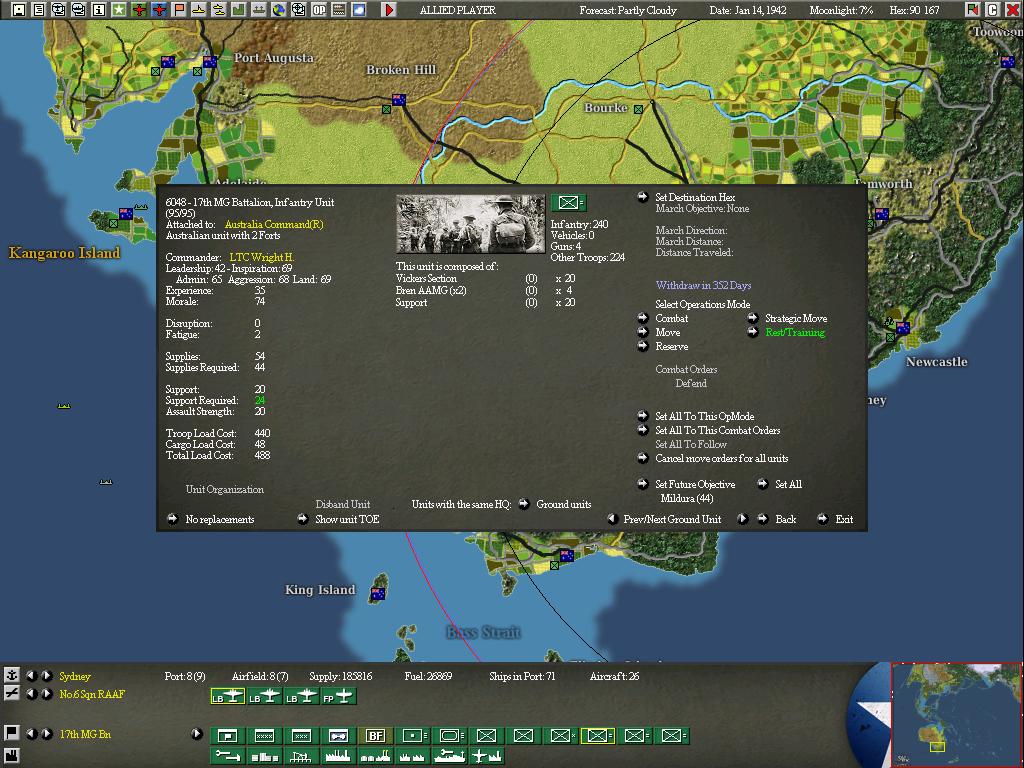1024x768 pixels.
Task: Click the globe icon in top toolbar
Action: click(x=278, y=9)
